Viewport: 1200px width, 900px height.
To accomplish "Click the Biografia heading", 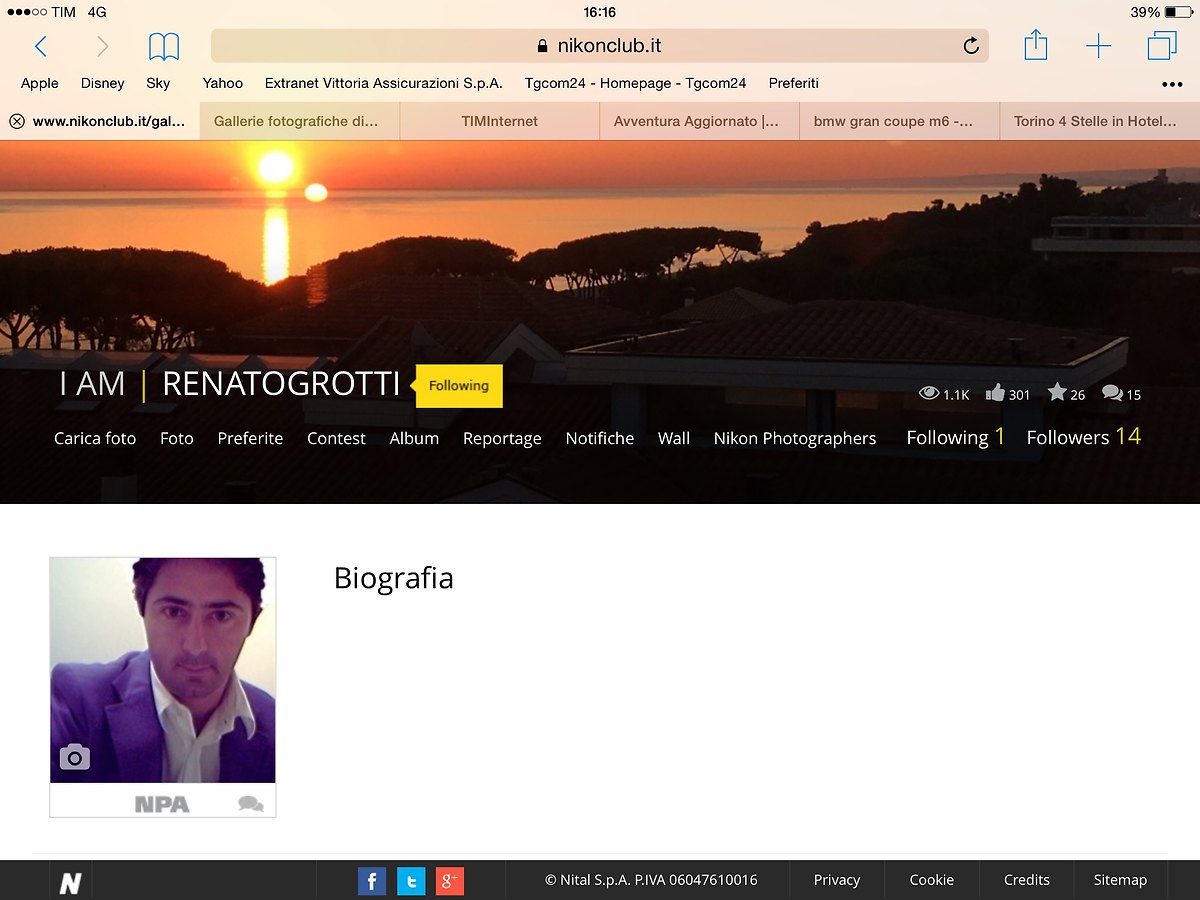I will tap(394, 578).
